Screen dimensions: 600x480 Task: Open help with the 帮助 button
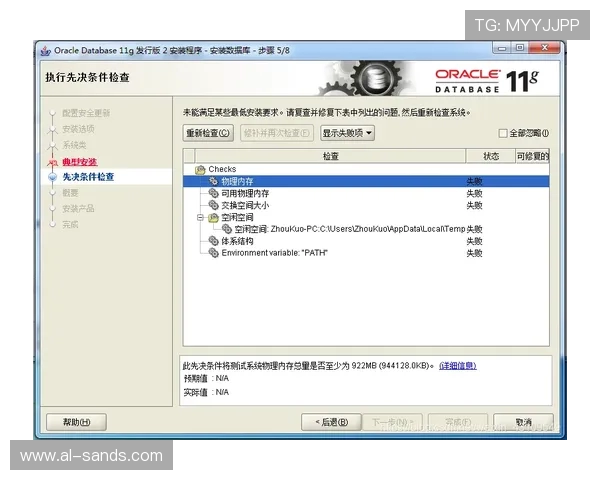point(76,422)
